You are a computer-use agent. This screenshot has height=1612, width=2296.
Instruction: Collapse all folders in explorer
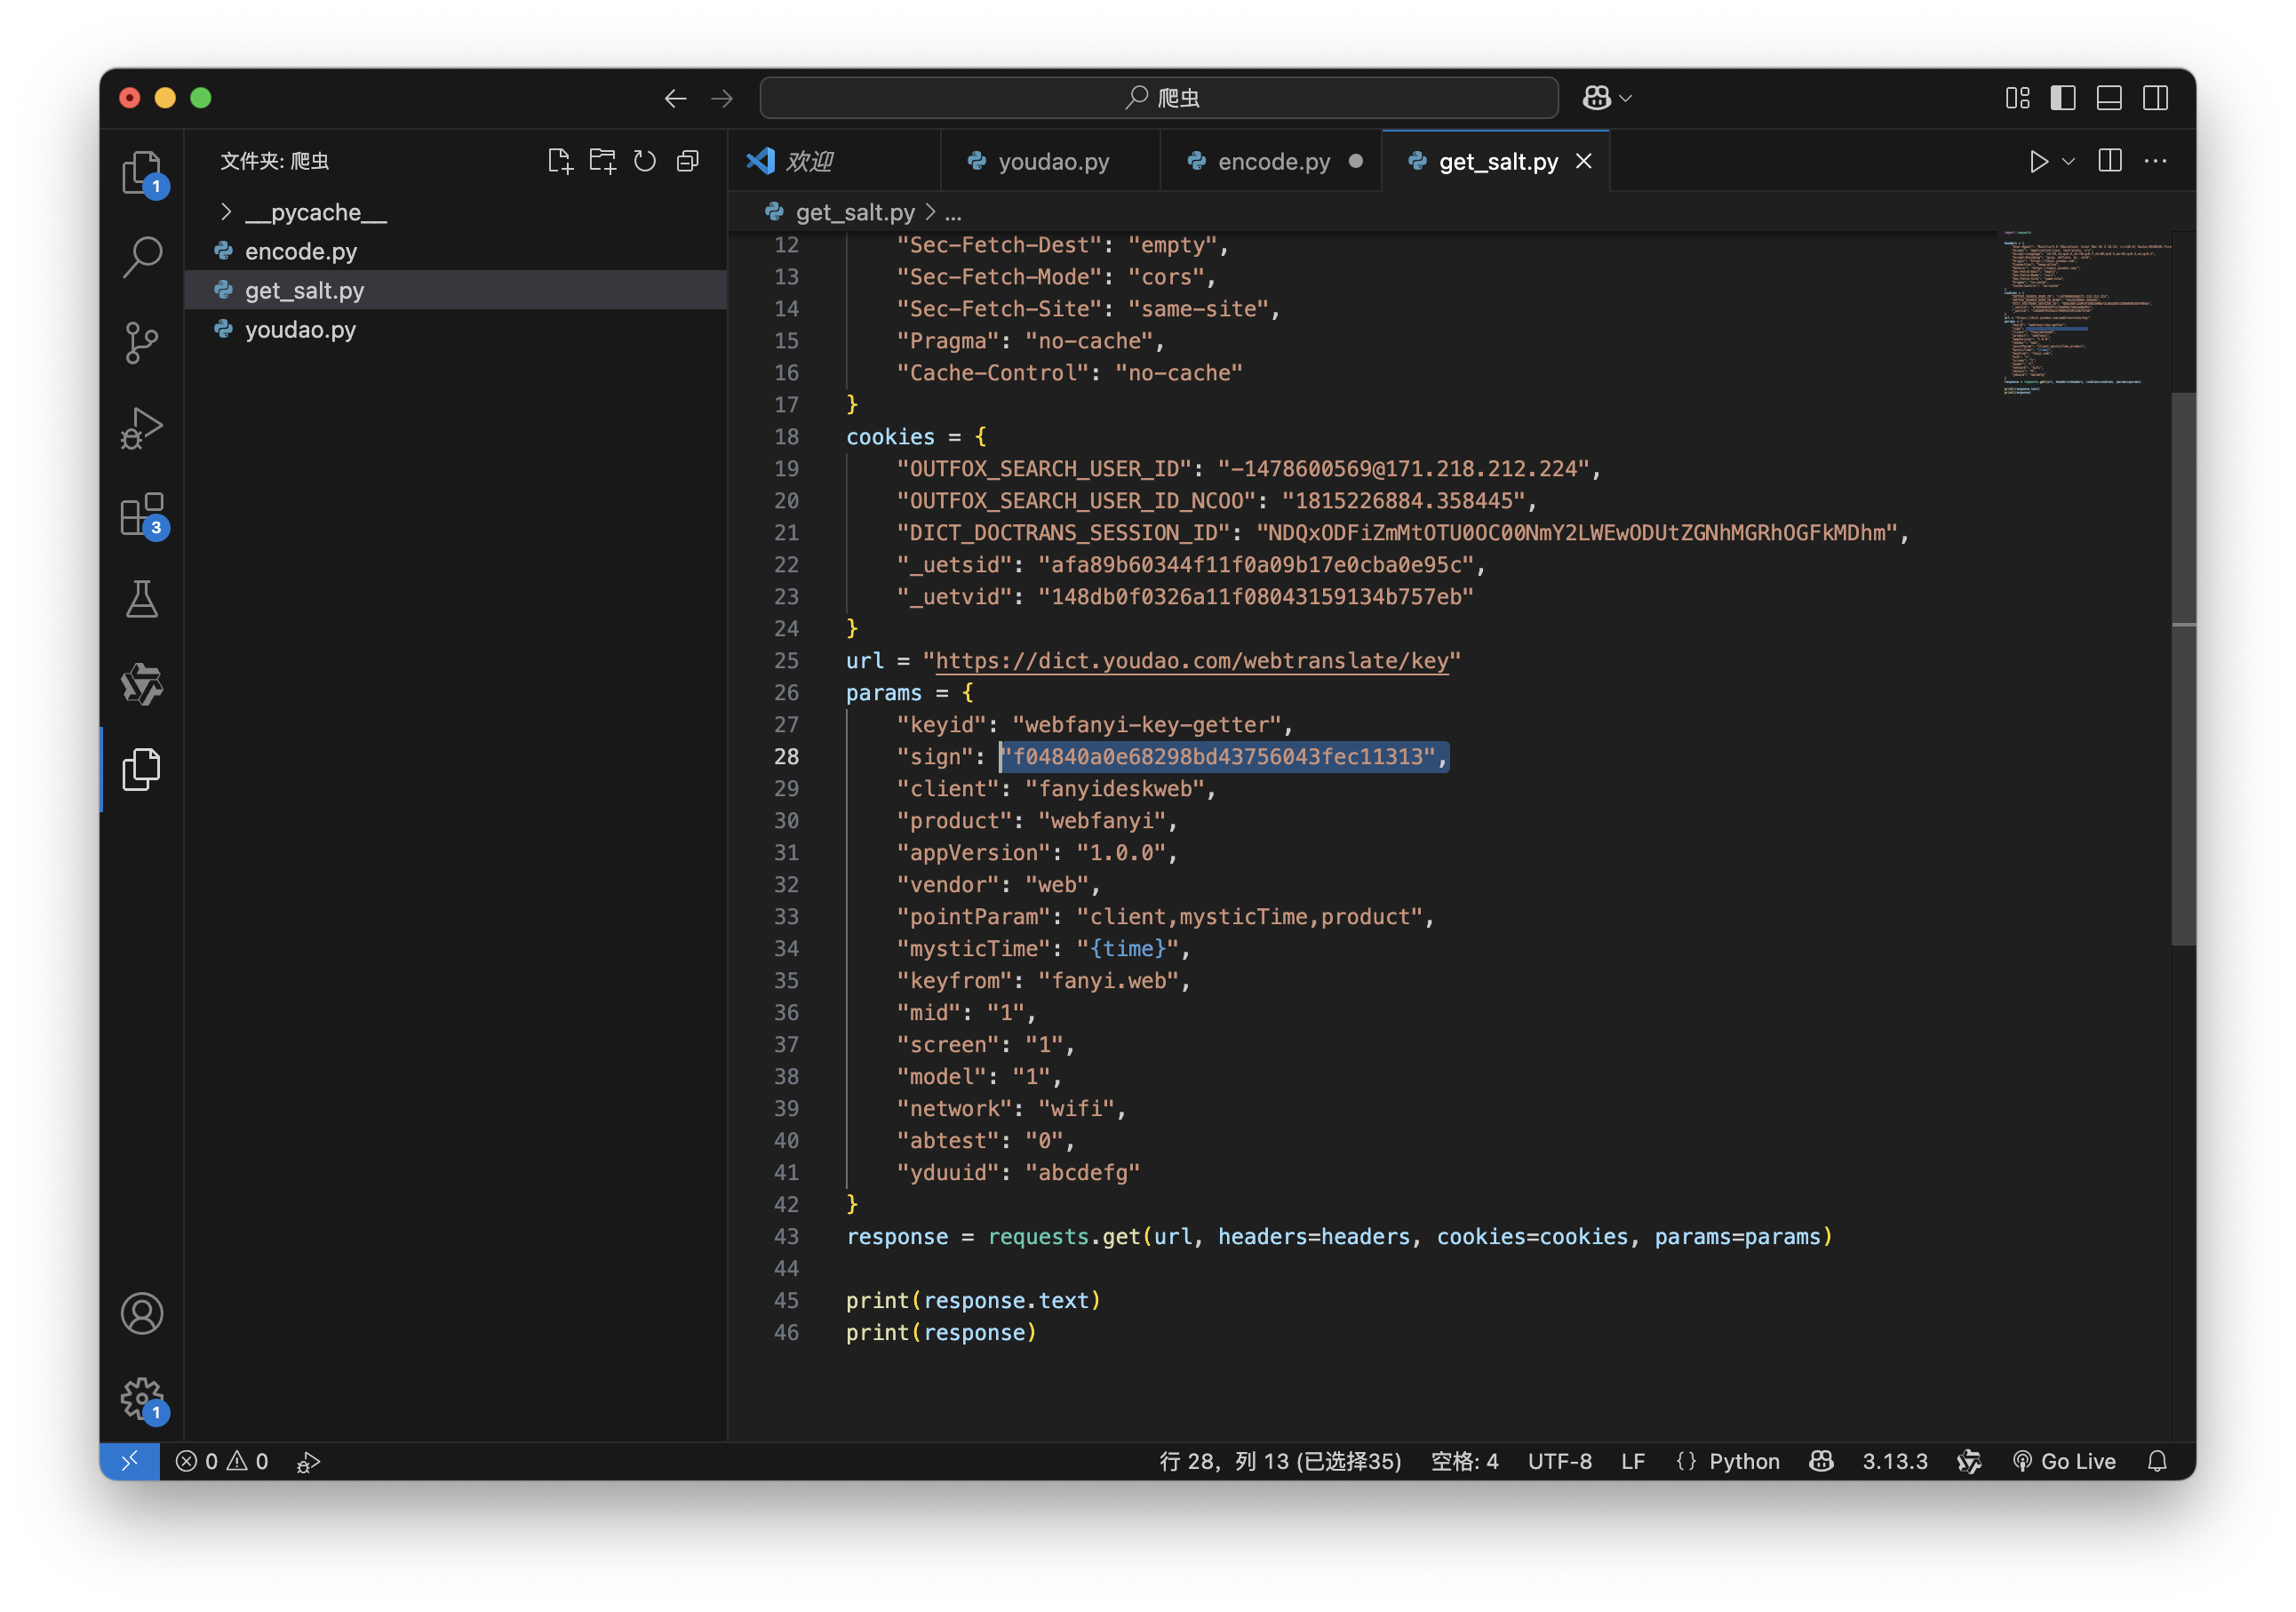(688, 161)
